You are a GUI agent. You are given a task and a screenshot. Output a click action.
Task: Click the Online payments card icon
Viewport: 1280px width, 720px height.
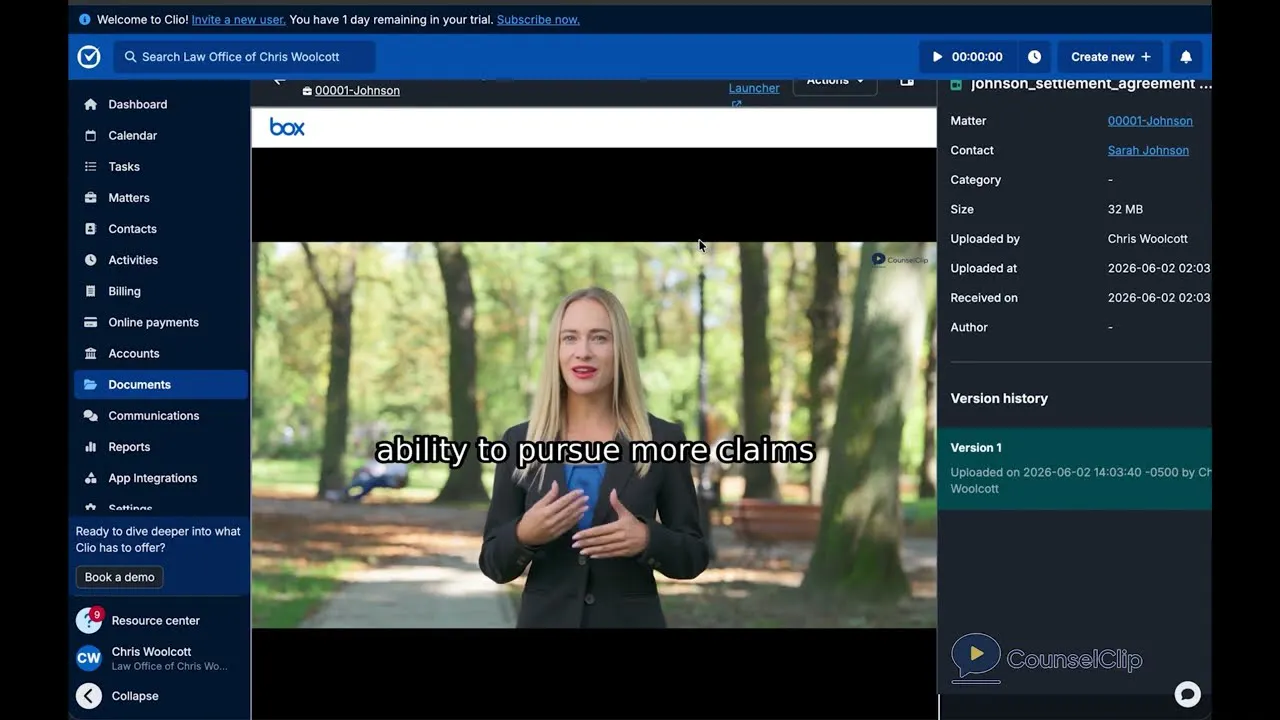(x=91, y=322)
